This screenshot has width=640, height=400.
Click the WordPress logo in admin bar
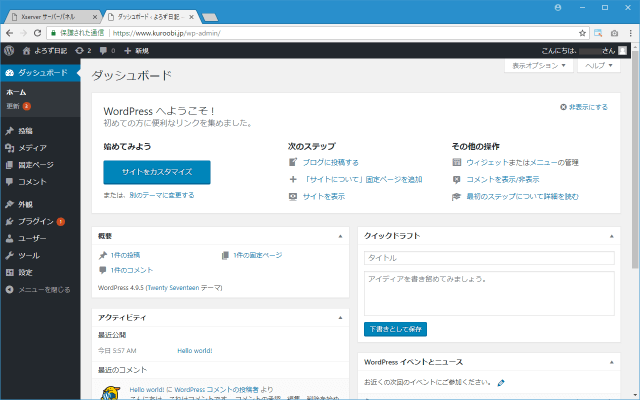click(x=9, y=49)
